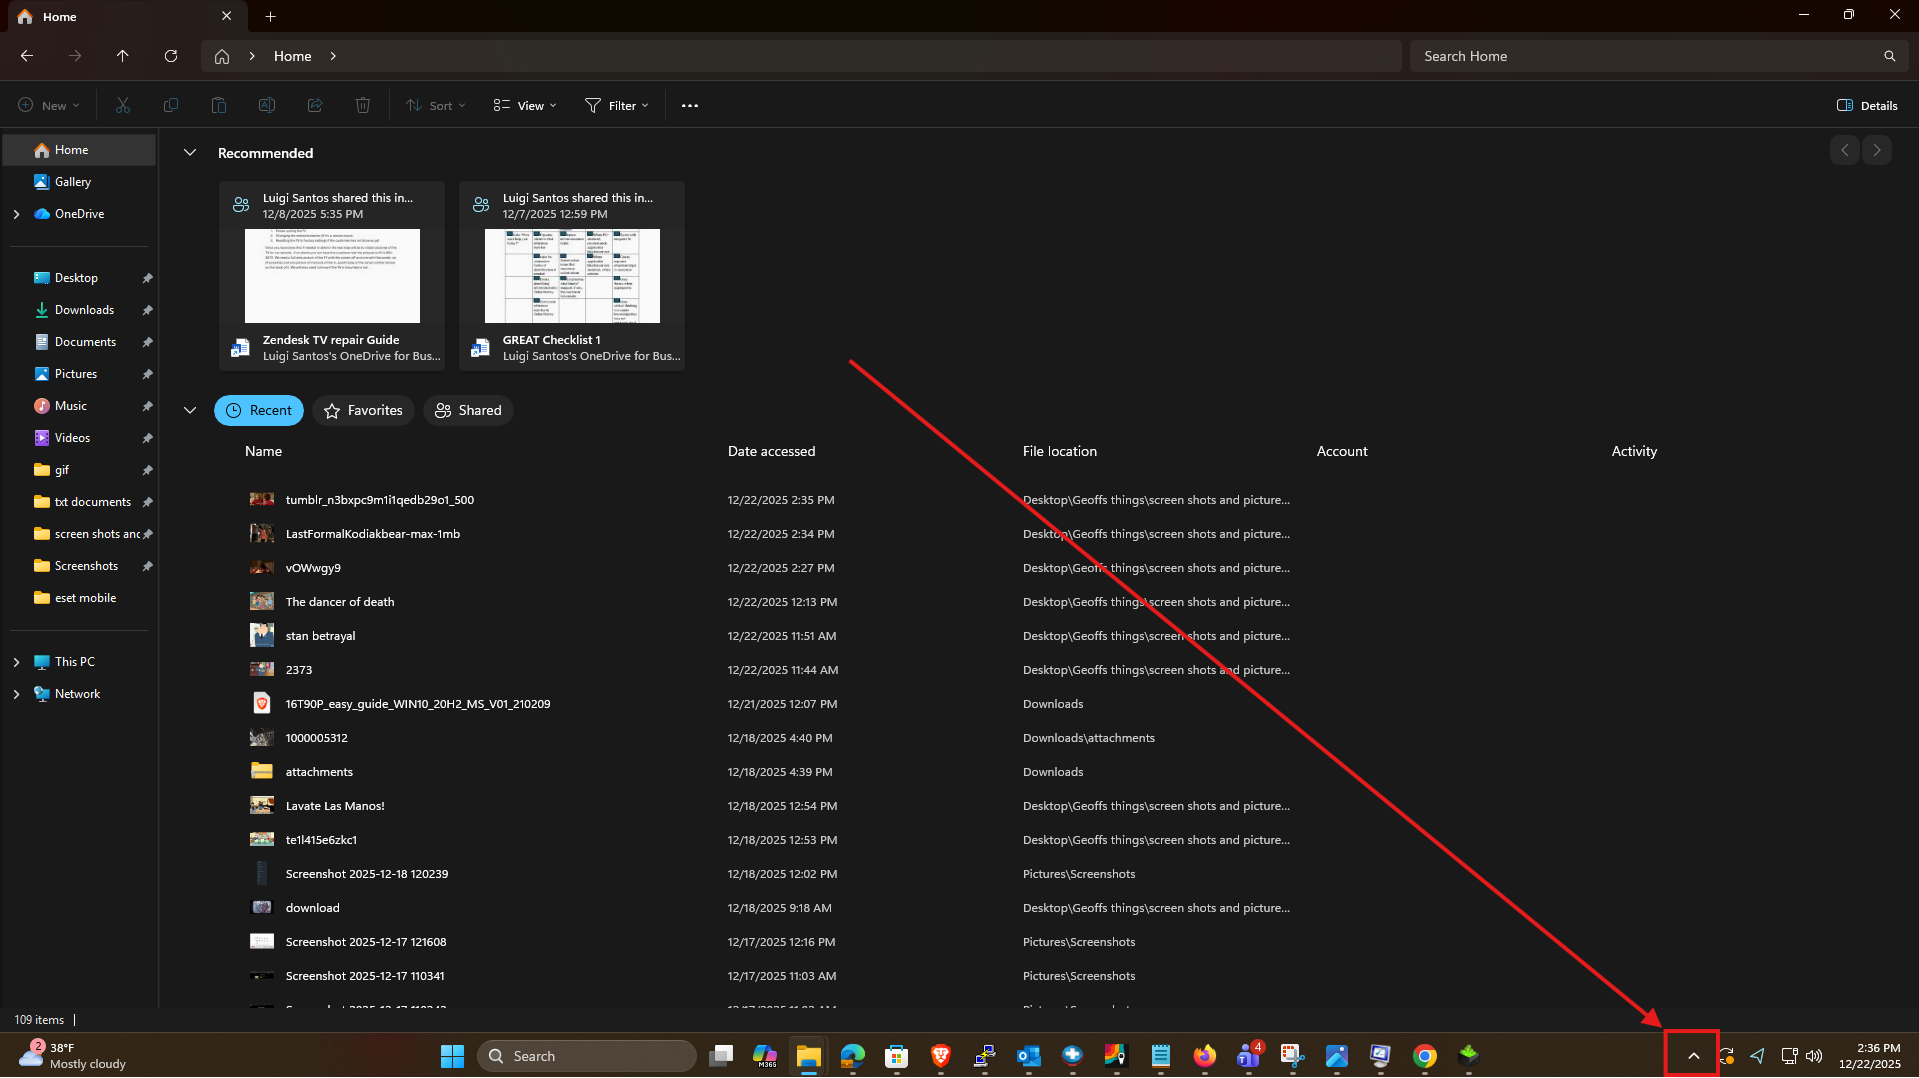The image size is (1919, 1078).
Task: Click the taskbar Search box
Action: (587, 1056)
